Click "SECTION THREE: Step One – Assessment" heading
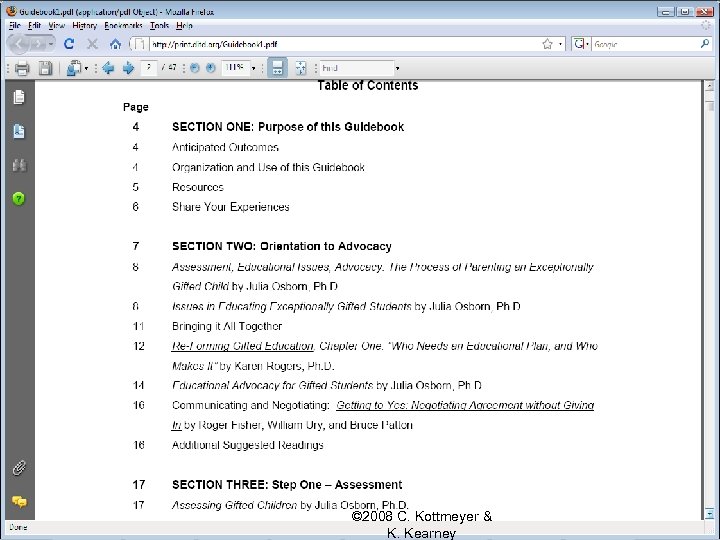 tap(287, 485)
